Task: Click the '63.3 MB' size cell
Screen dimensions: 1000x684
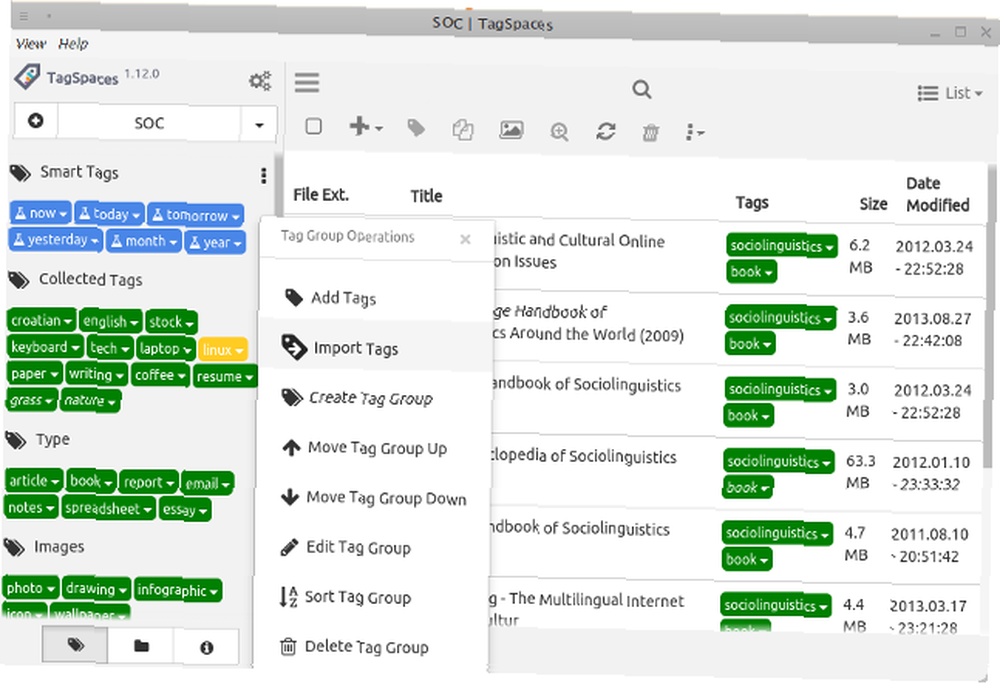Action: click(860, 472)
